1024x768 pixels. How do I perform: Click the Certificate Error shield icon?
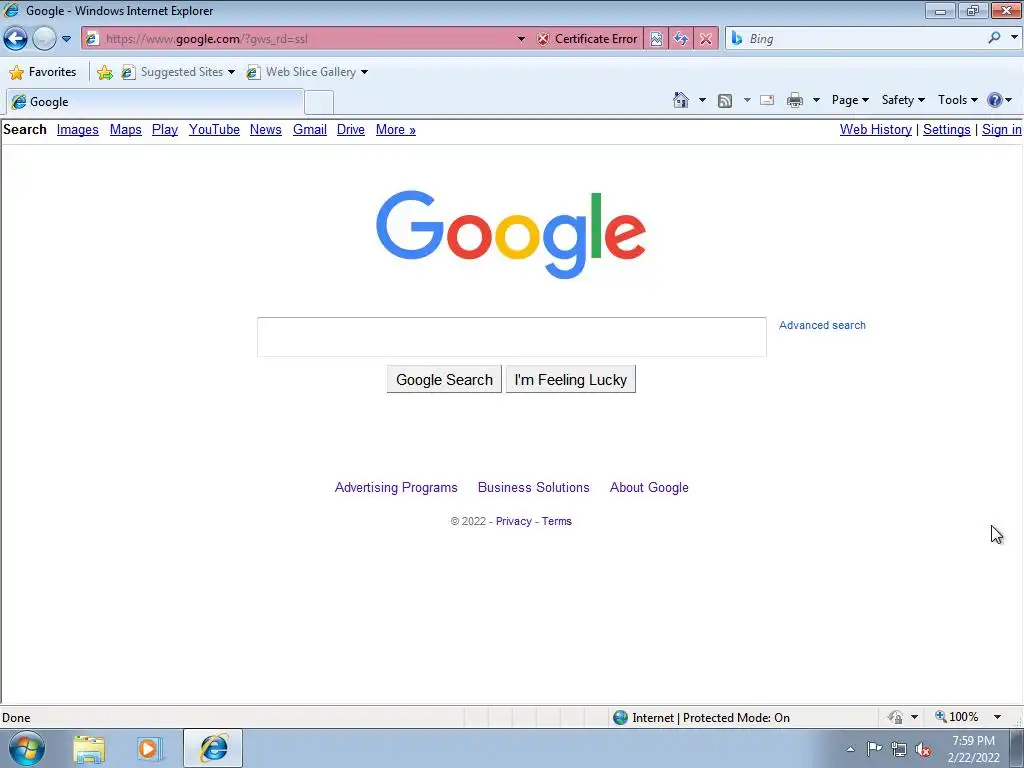543,39
